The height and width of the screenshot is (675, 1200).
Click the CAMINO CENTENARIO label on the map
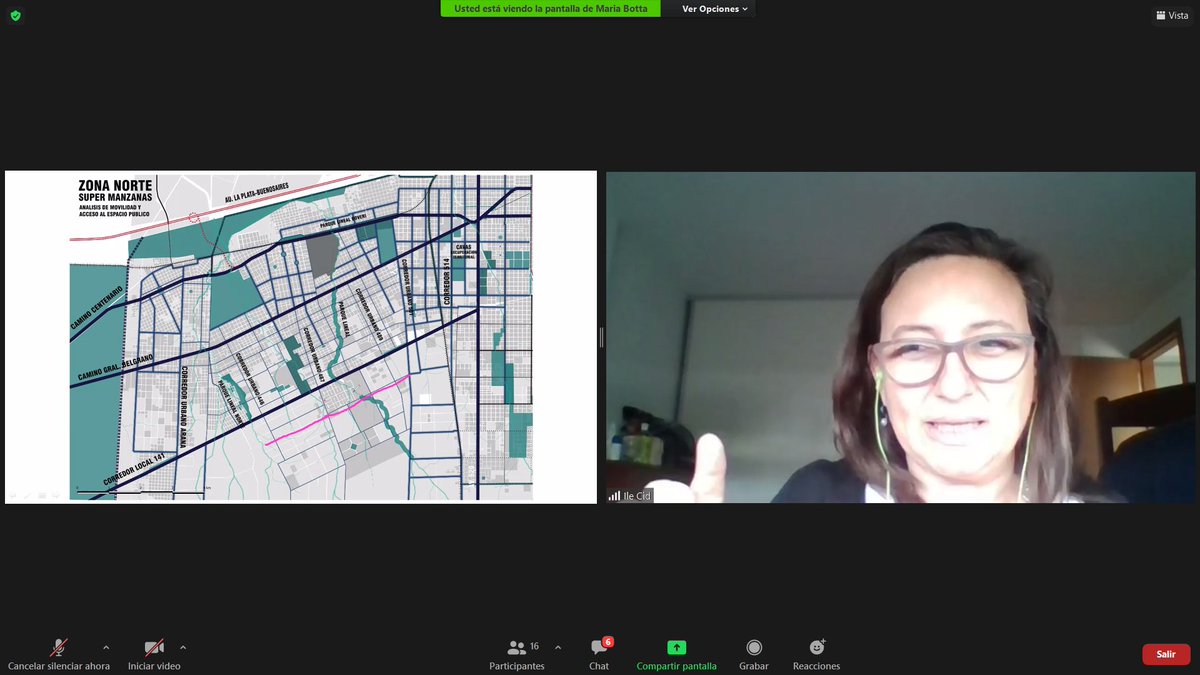click(x=96, y=309)
